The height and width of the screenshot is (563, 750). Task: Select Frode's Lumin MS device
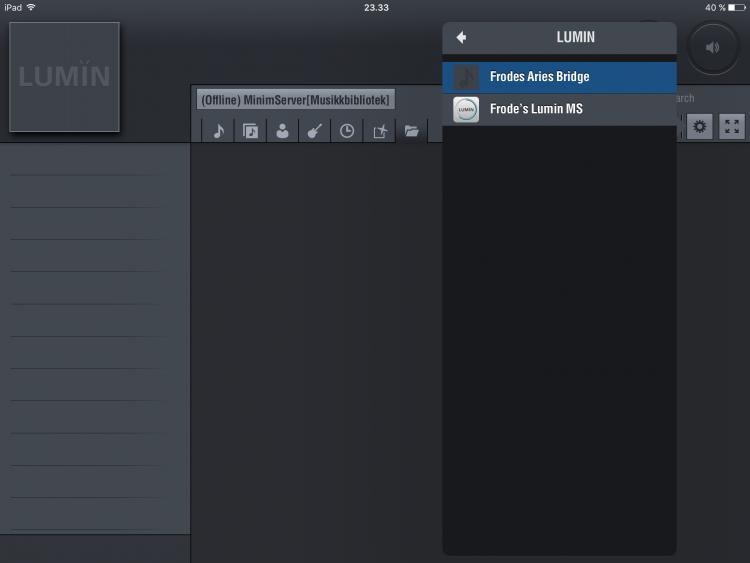point(559,109)
